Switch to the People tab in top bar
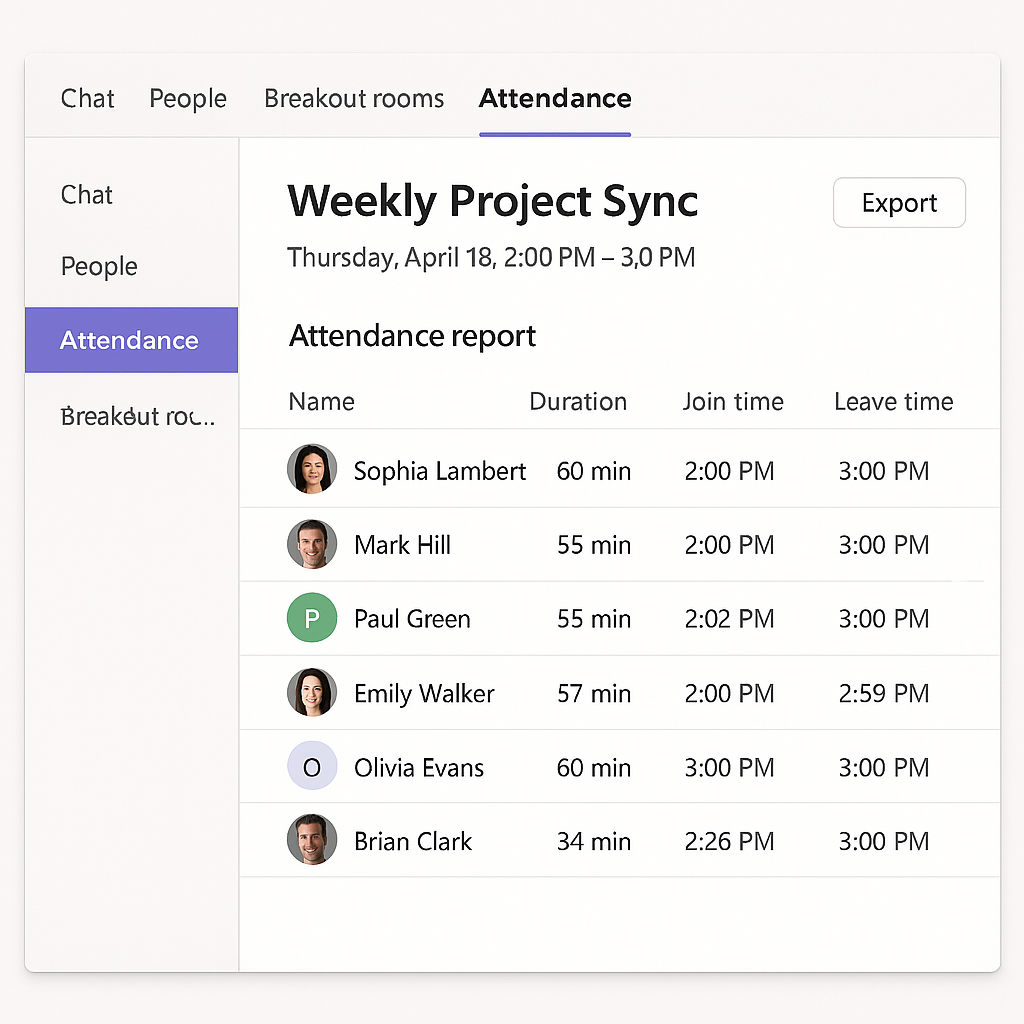Viewport: 1024px width, 1024px height. [188, 99]
